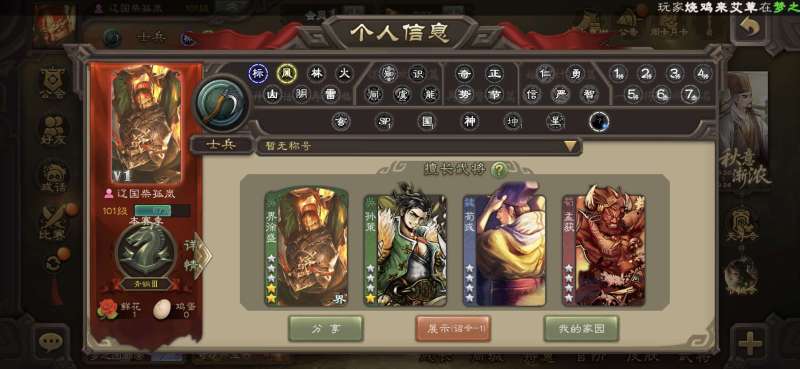Click the 我的家园 button
800x369 pixels.
581,329
